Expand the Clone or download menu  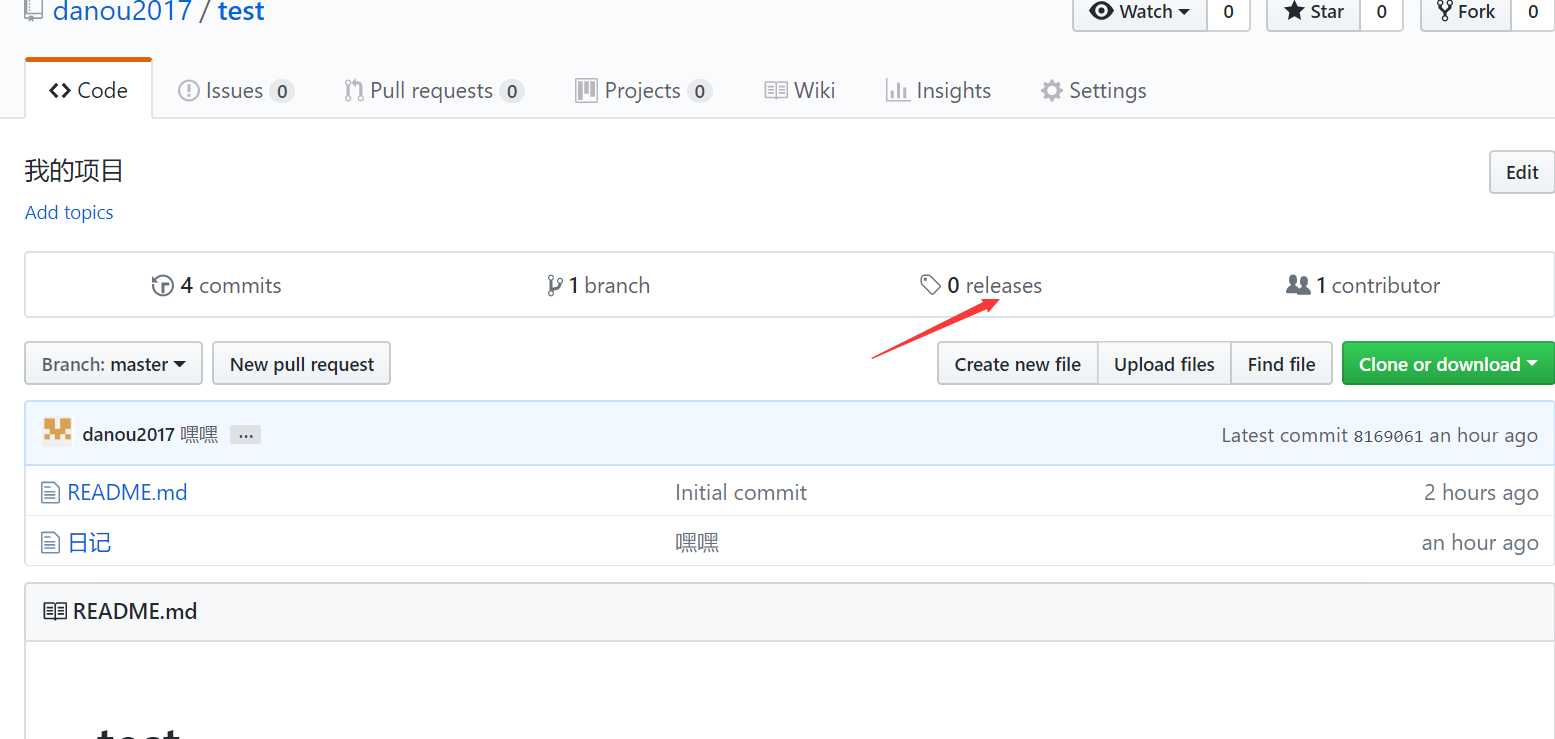tap(1448, 364)
